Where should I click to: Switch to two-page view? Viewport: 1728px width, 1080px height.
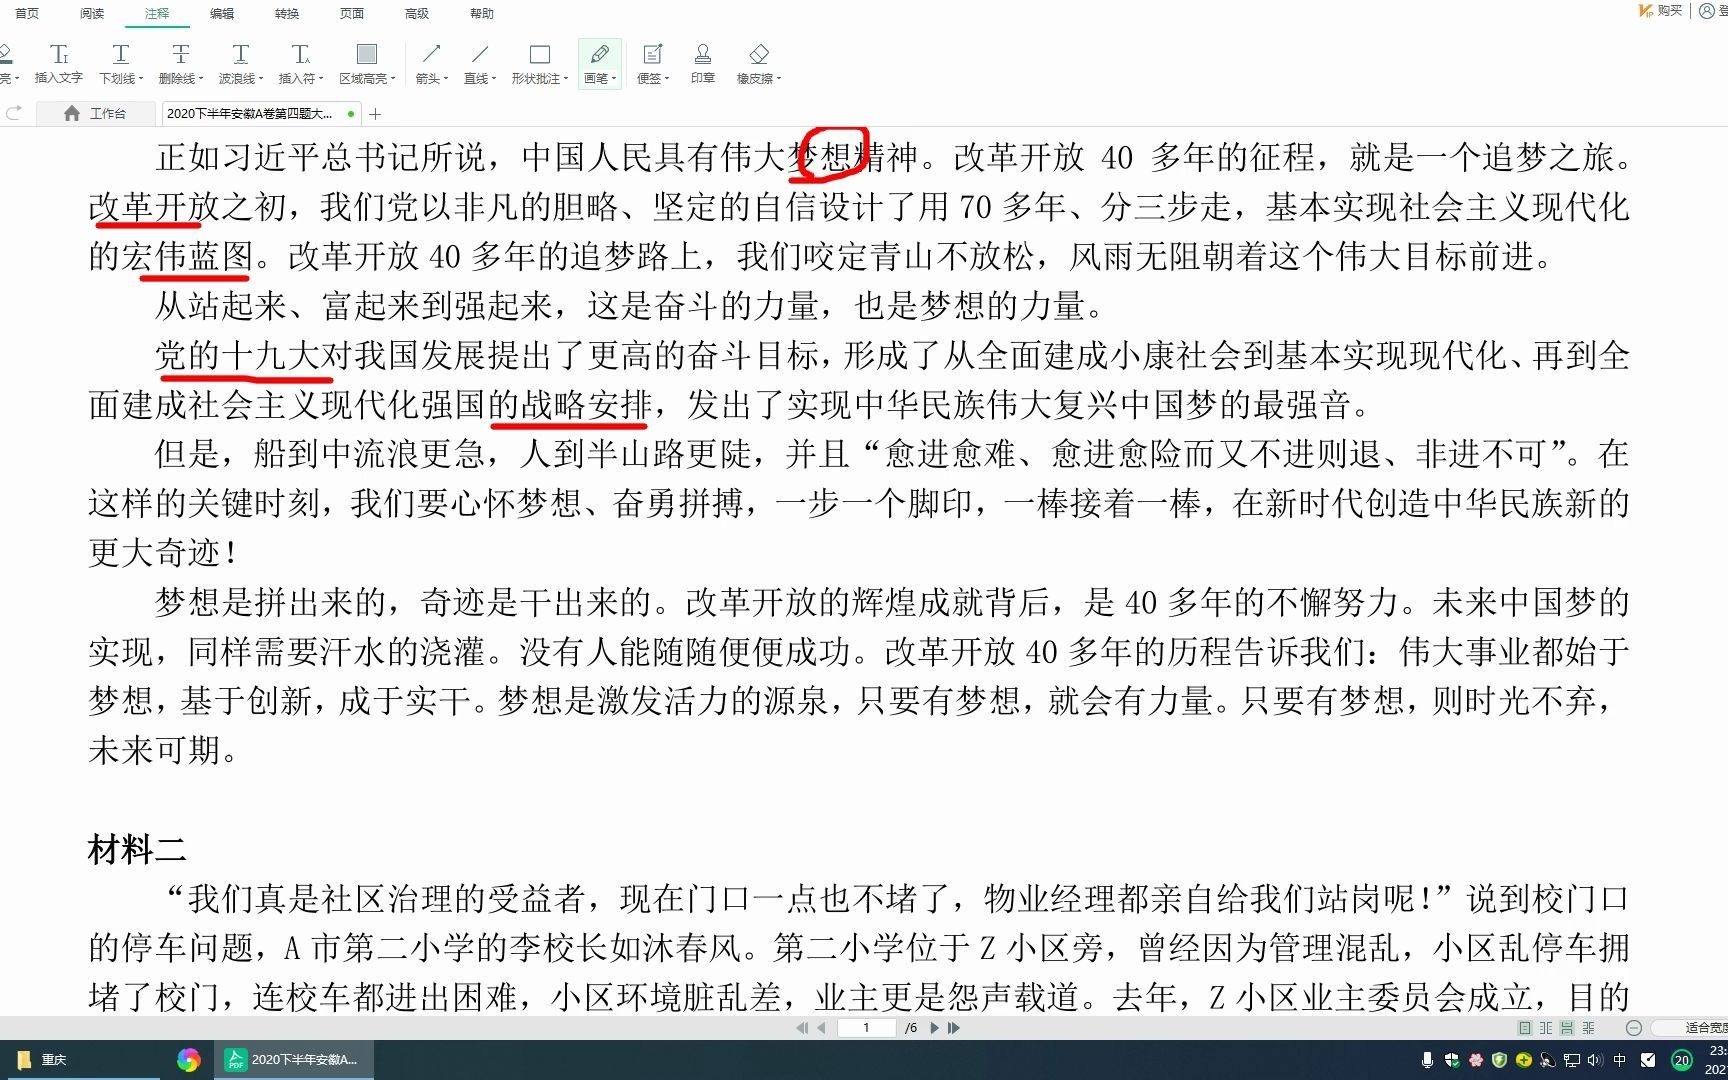[x=1546, y=1028]
